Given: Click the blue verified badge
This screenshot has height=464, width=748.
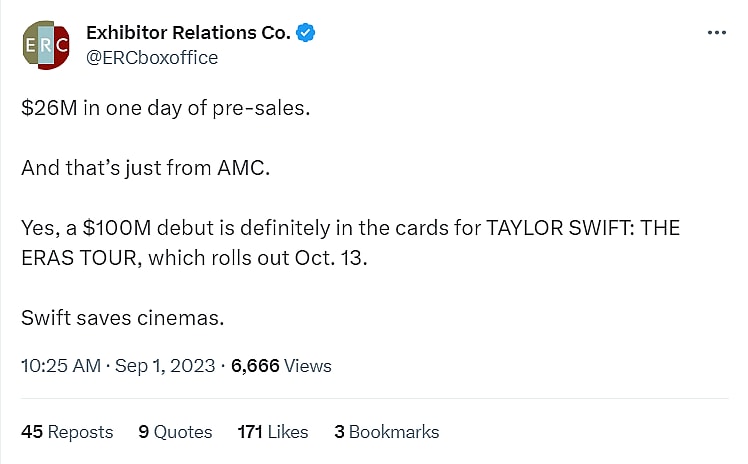Looking at the screenshot, I should [306, 33].
